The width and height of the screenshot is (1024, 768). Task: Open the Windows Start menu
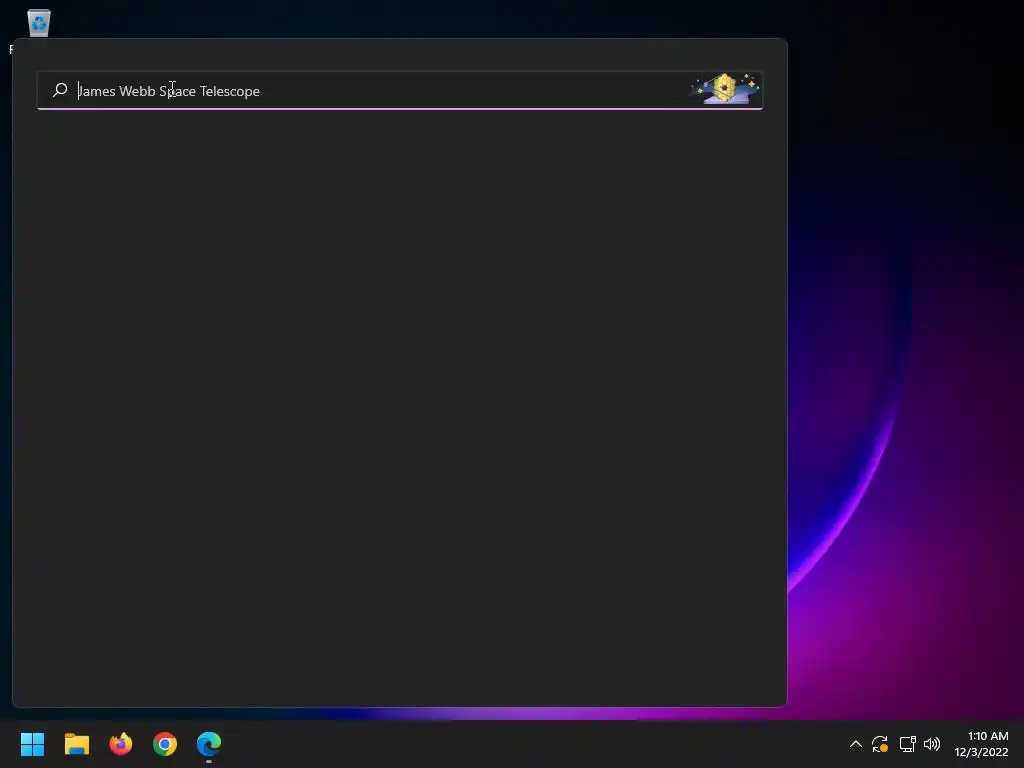[32, 744]
